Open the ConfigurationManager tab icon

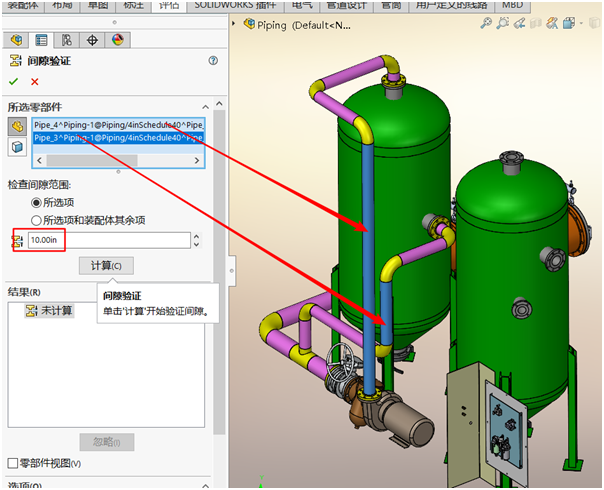click(x=67, y=40)
